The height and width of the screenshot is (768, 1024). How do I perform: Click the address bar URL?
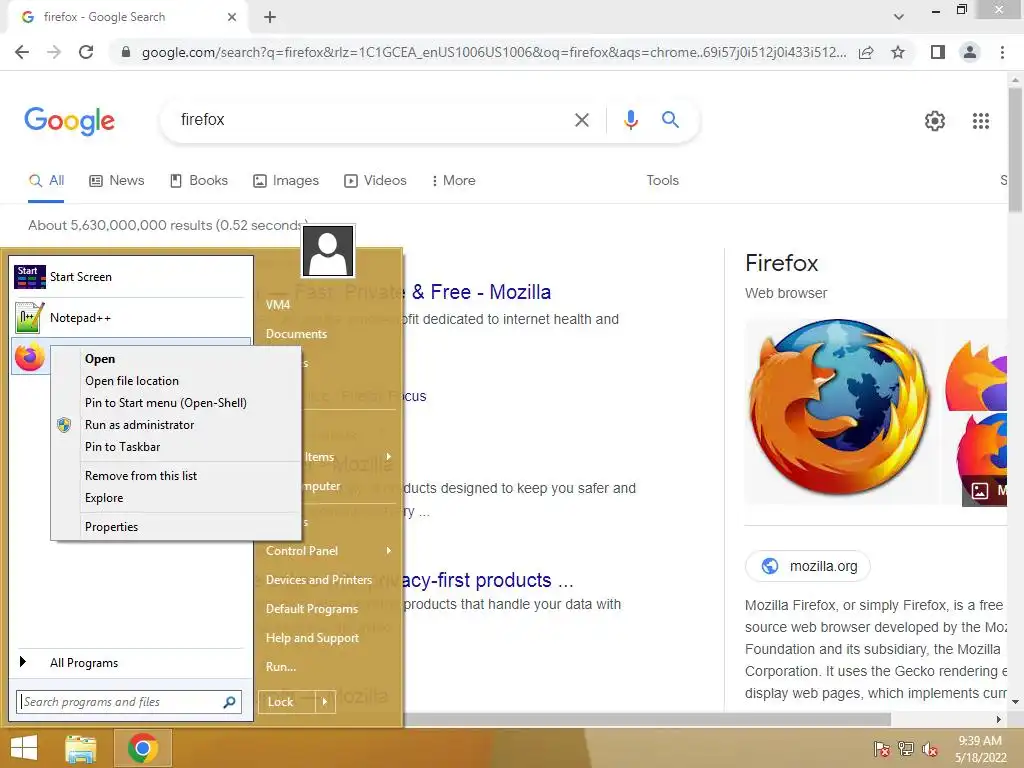click(494, 52)
